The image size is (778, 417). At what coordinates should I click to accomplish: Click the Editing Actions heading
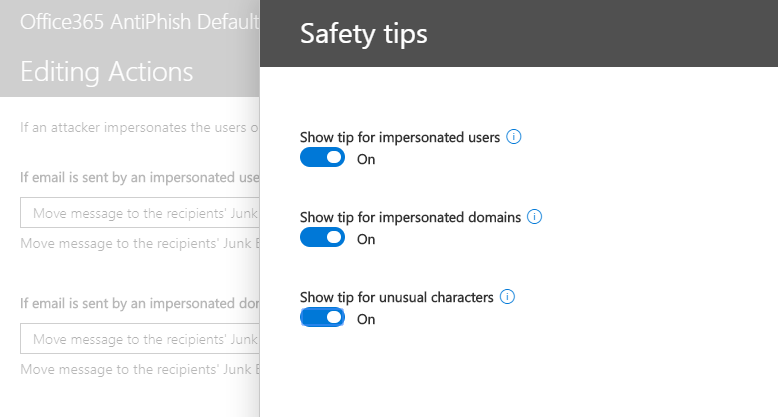[x=107, y=71]
